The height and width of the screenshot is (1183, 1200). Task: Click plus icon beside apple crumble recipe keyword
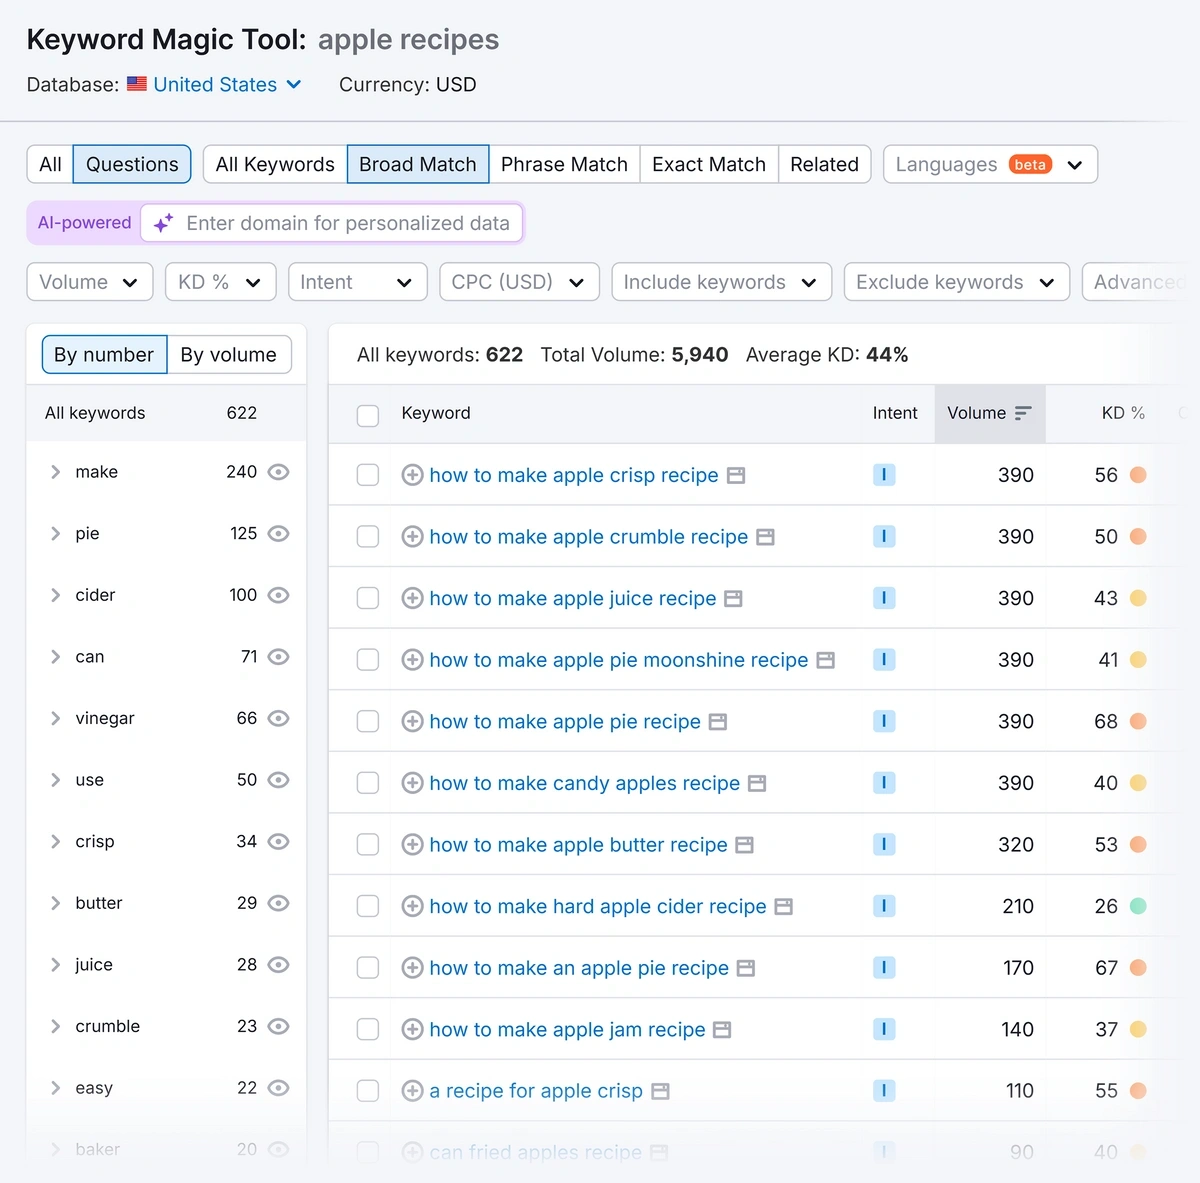412,537
